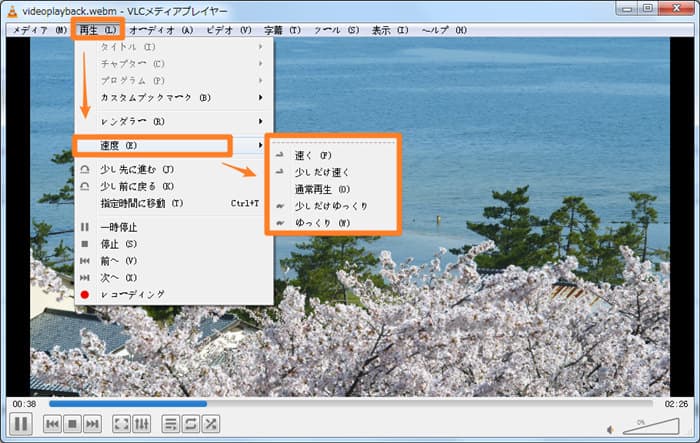This screenshot has height=443, width=700.
Task: Open the 字幕 menu
Action: pos(282,30)
